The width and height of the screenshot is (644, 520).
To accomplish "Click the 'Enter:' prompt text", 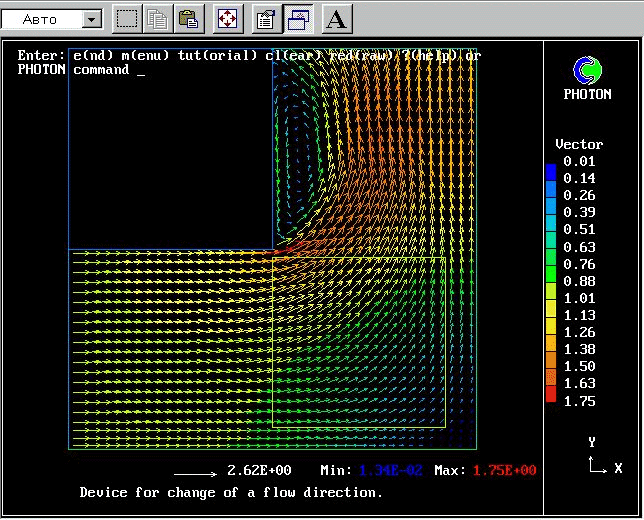I will [x=41, y=55].
